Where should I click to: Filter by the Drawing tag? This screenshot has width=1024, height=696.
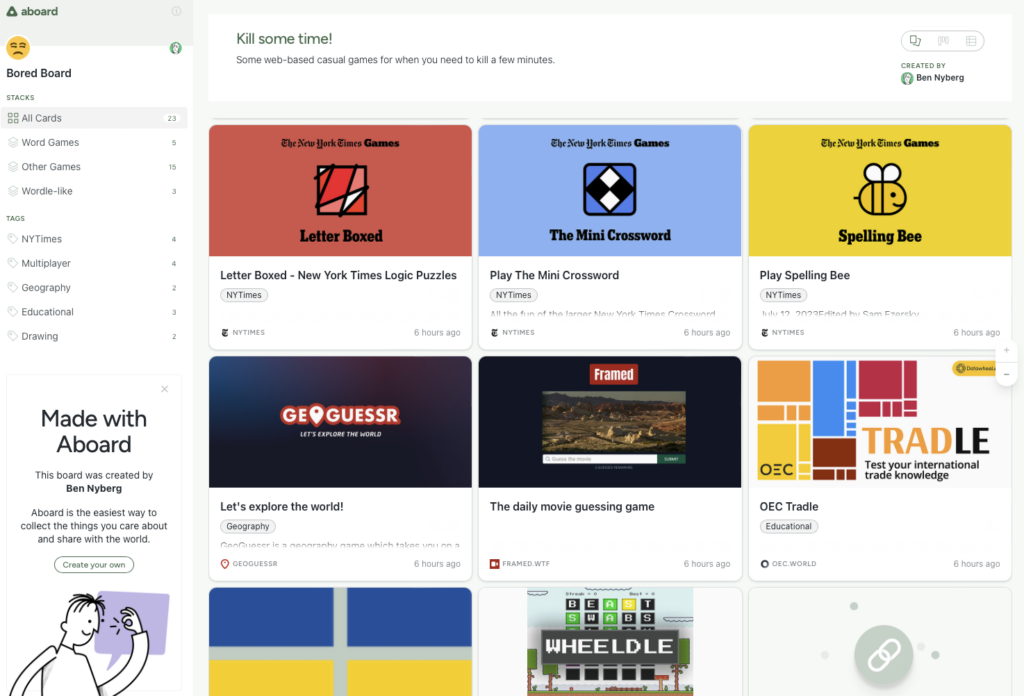(94, 336)
